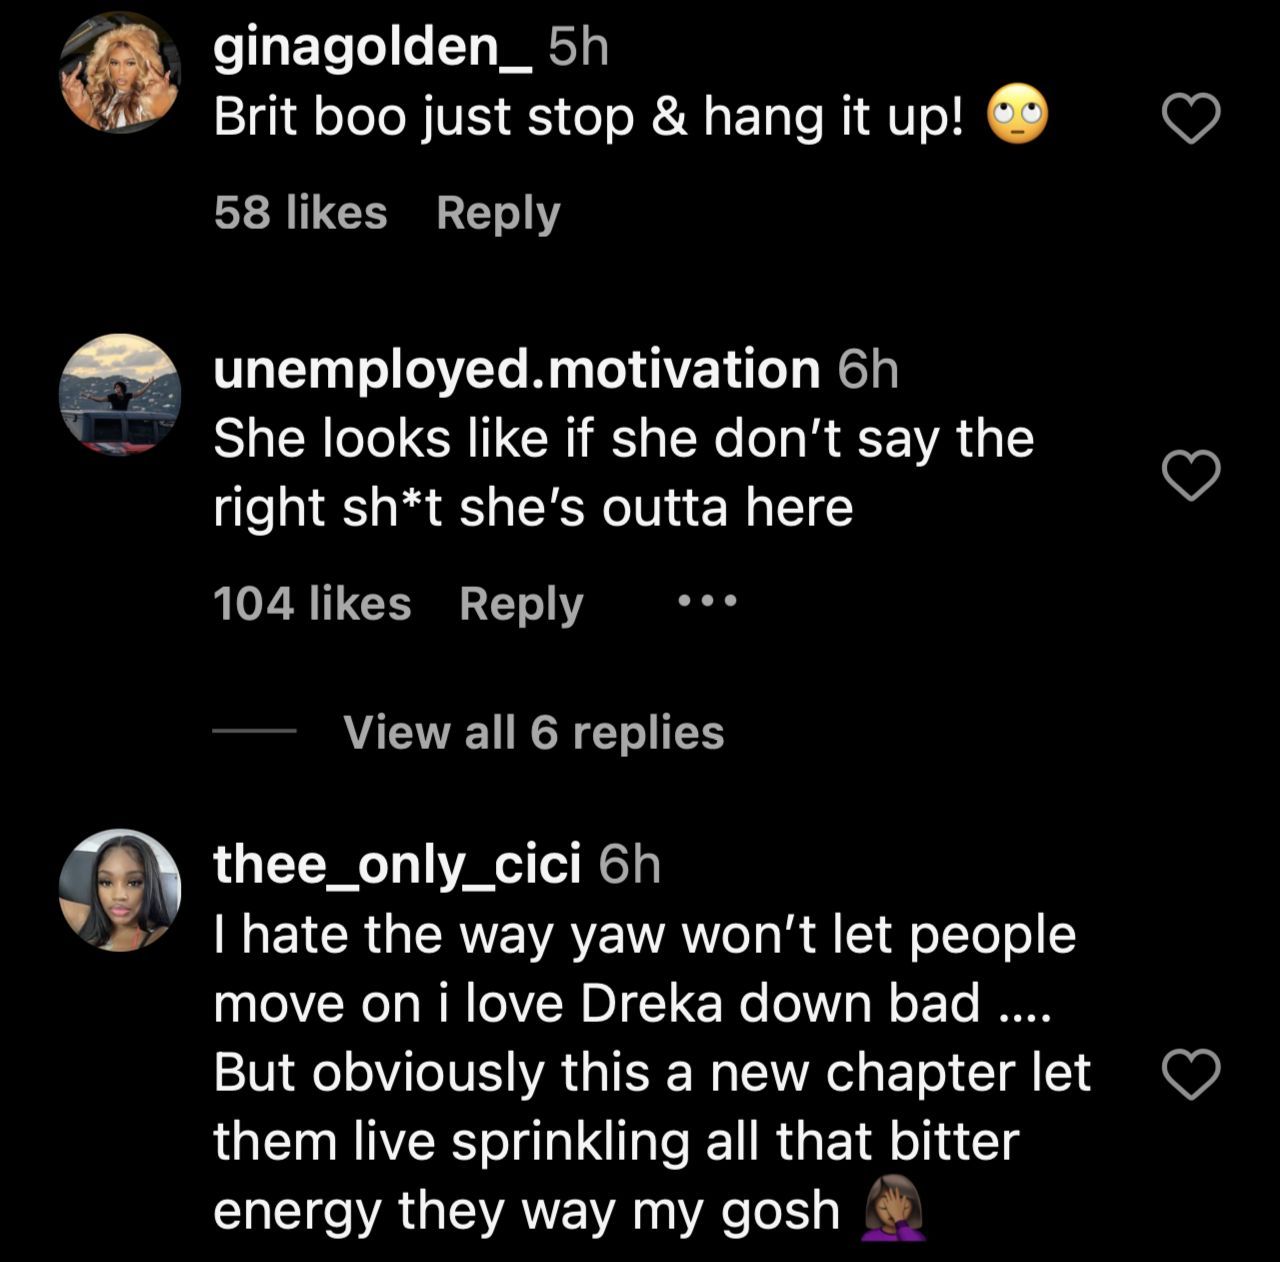
Task: View who gave the 104 likes
Action: (312, 604)
